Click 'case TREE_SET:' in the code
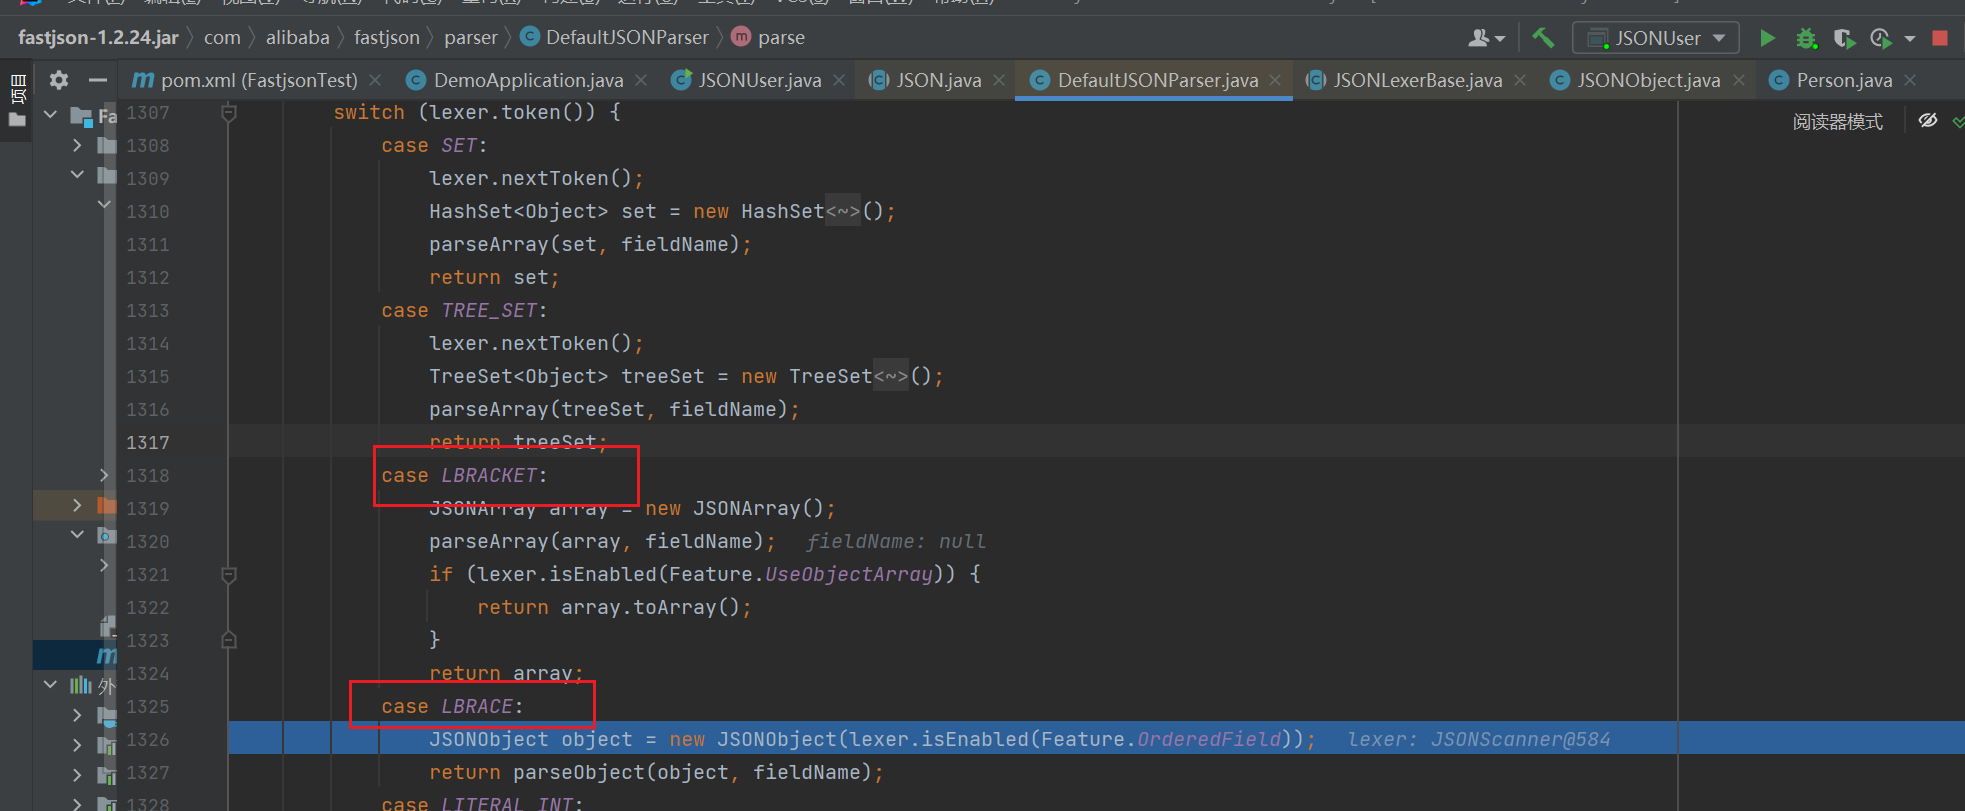Viewport: 1965px width, 811px height. (x=464, y=310)
